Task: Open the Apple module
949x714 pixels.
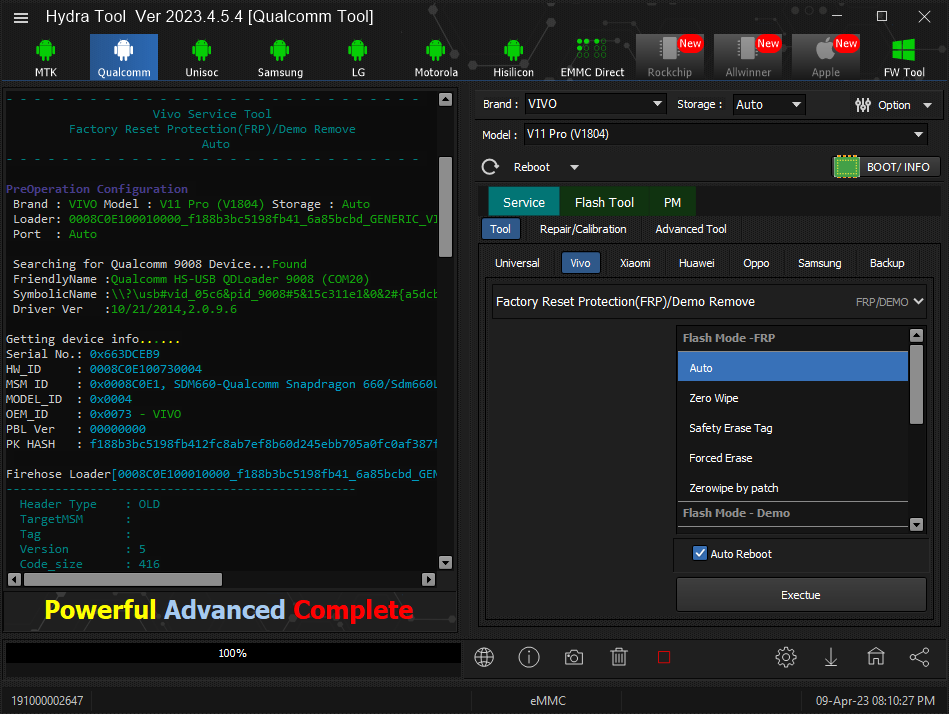Action: 826,57
